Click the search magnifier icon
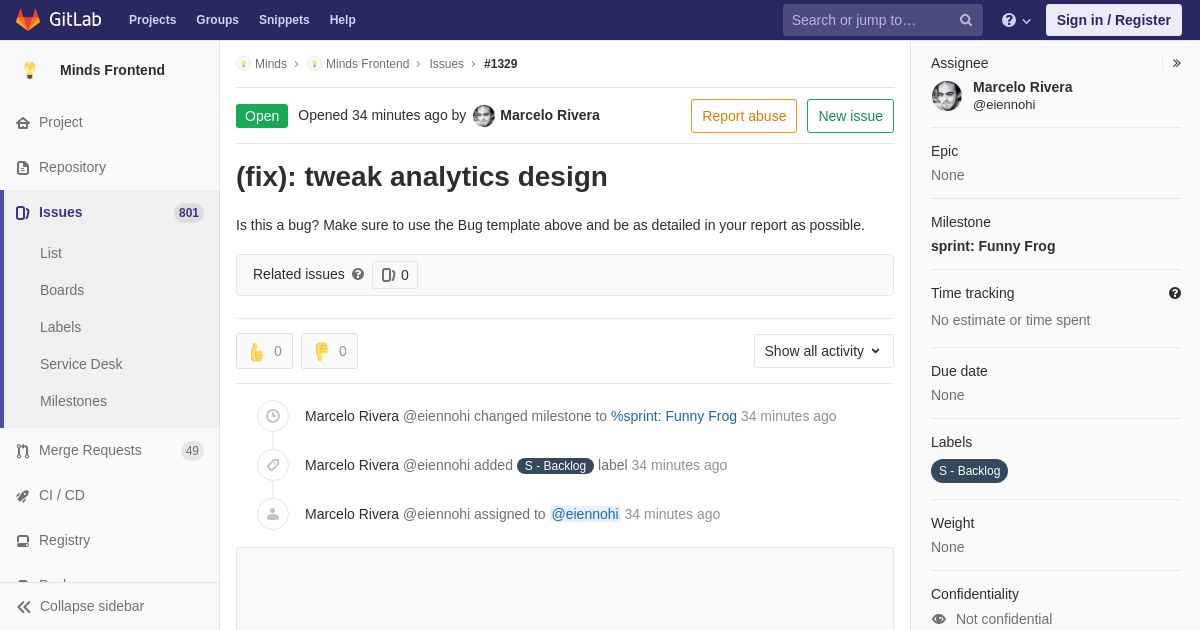The width and height of the screenshot is (1200, 630). [966, 20]
